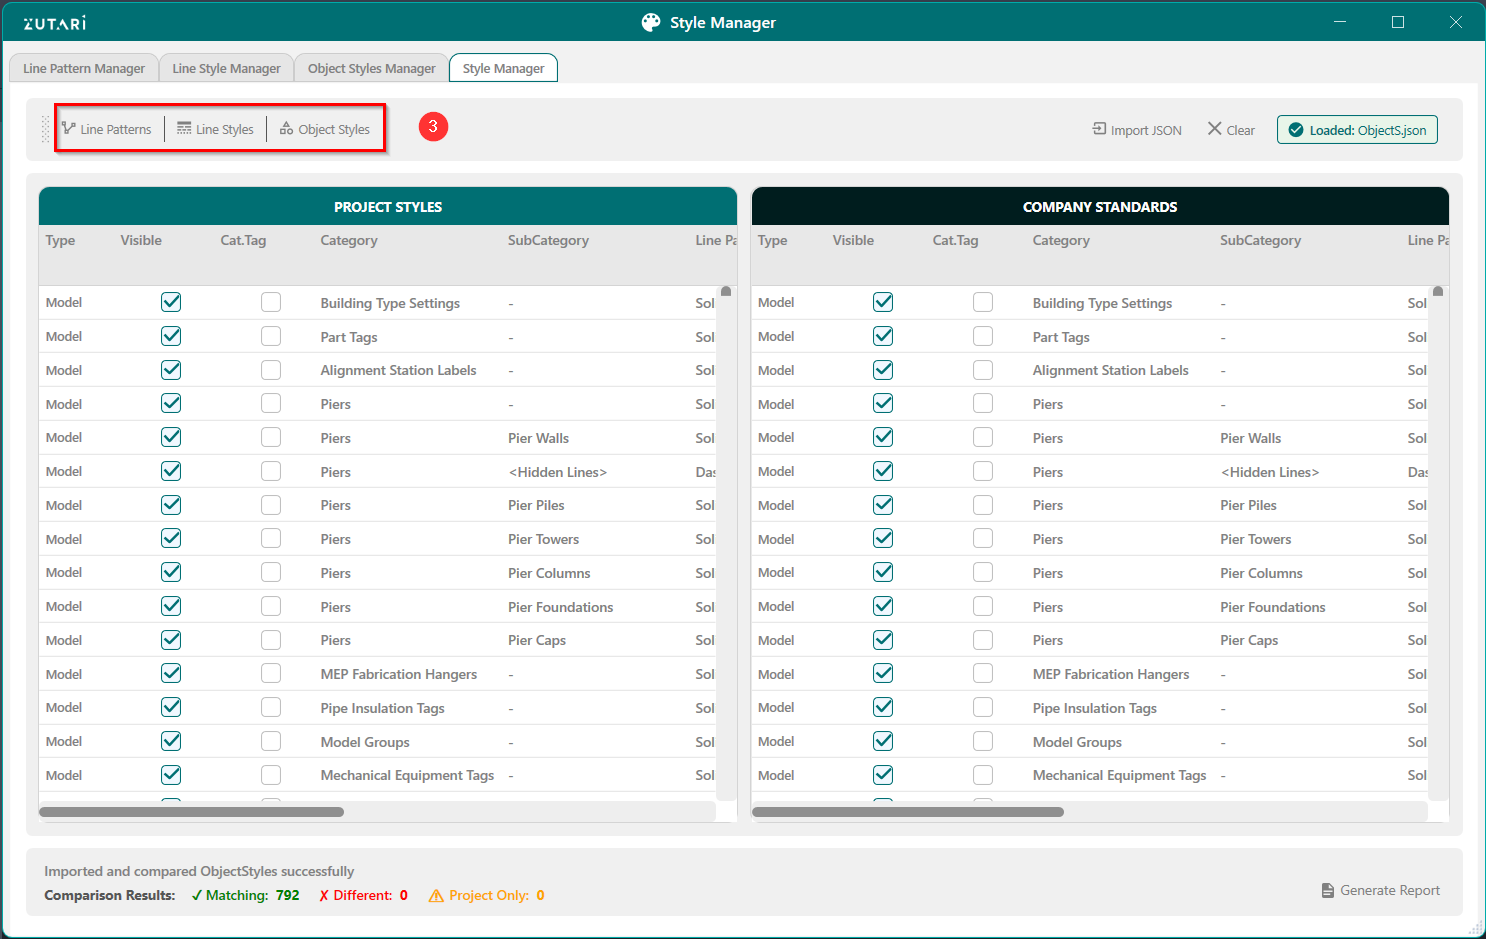Image resolution: width=1486 pixels, height=939 pixels.
Task: Uncheck Visible for Project Building Type Settings
Action: click(x=171, y=302)
